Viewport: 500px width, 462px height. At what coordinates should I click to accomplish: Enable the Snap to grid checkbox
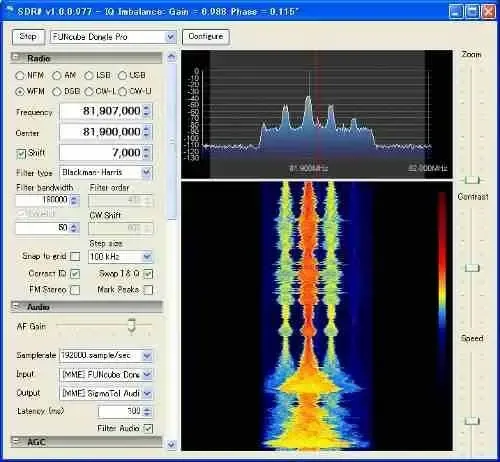[76, 256]
